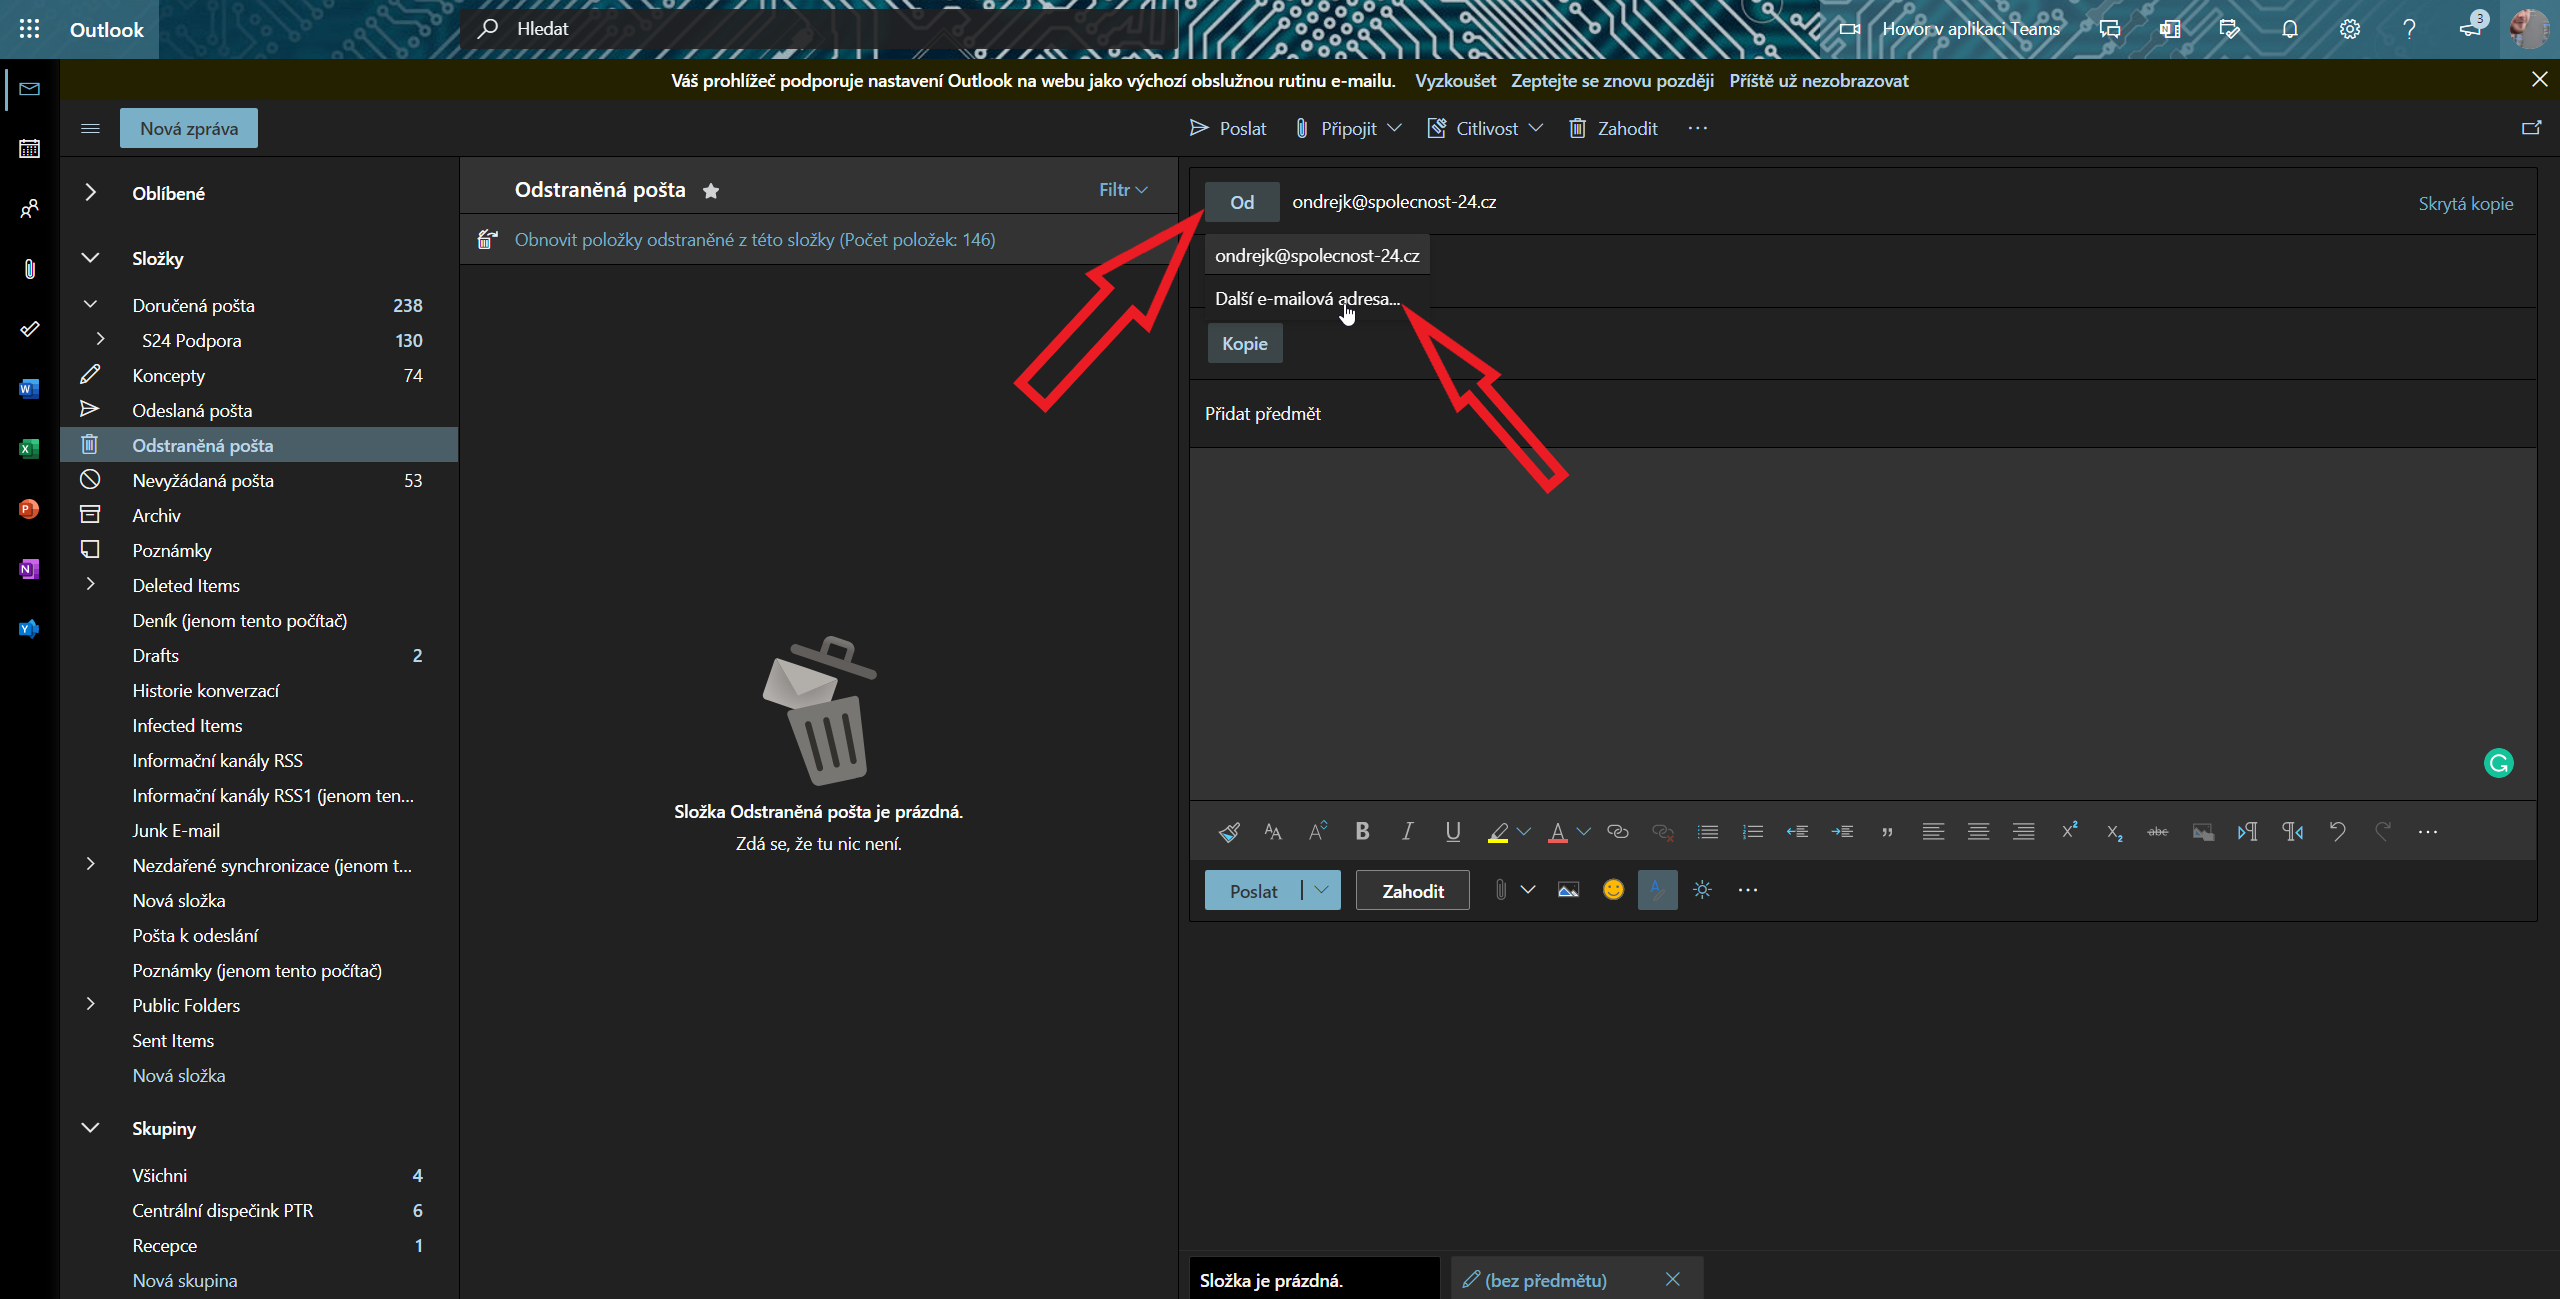The image size is (2560, 1299).
Task: Toggle the formatting options button
Action: (1657, 890)
